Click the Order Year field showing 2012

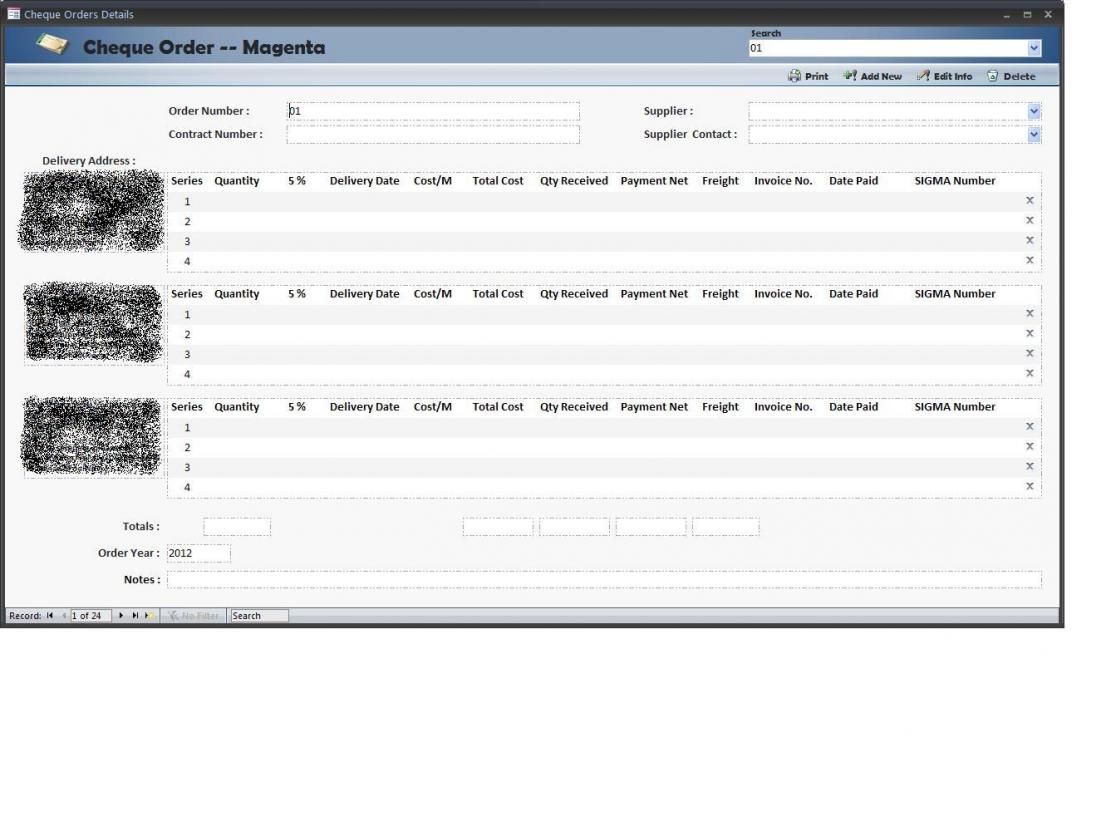click(198, 553)
